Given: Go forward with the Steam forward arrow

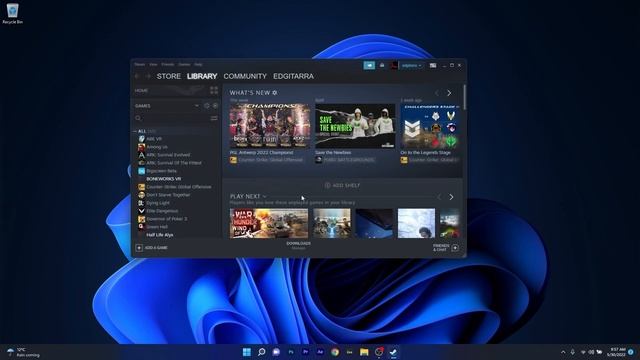Looking at the screenshot, I should click(x=148, y=76).
